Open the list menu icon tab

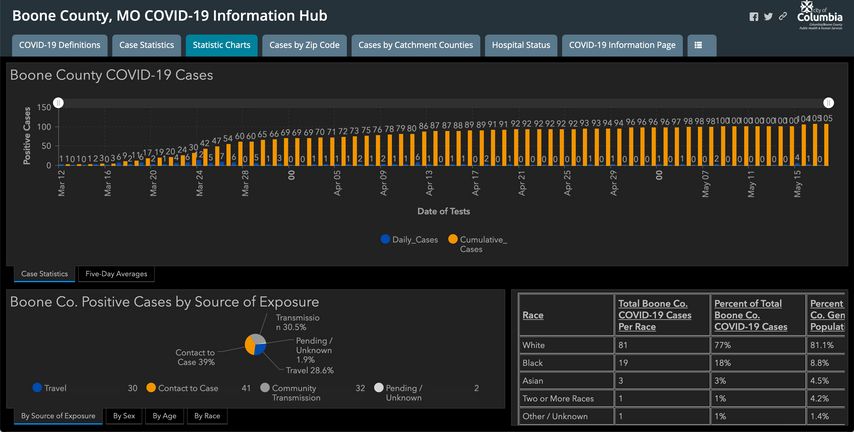click(700, 45)
